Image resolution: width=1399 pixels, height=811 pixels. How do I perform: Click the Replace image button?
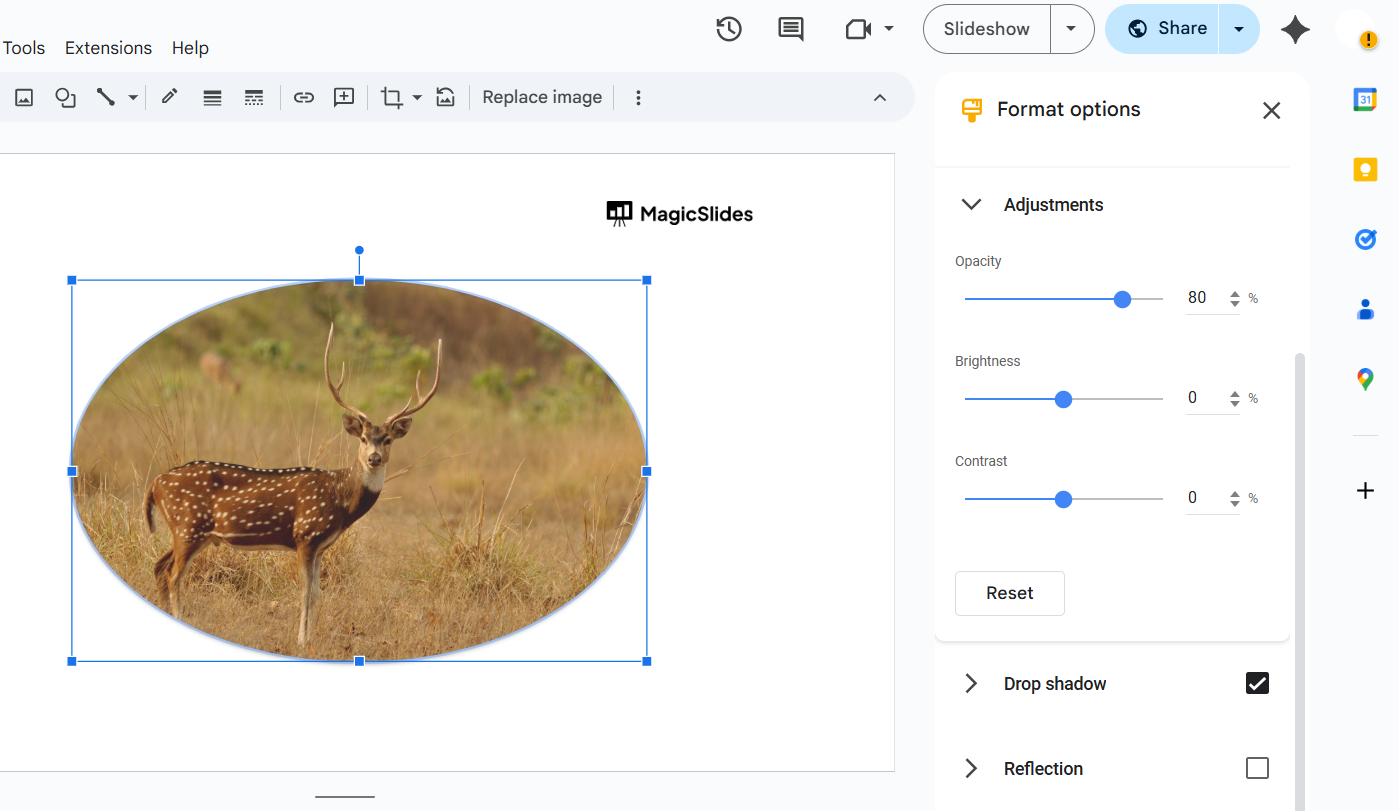542,97
